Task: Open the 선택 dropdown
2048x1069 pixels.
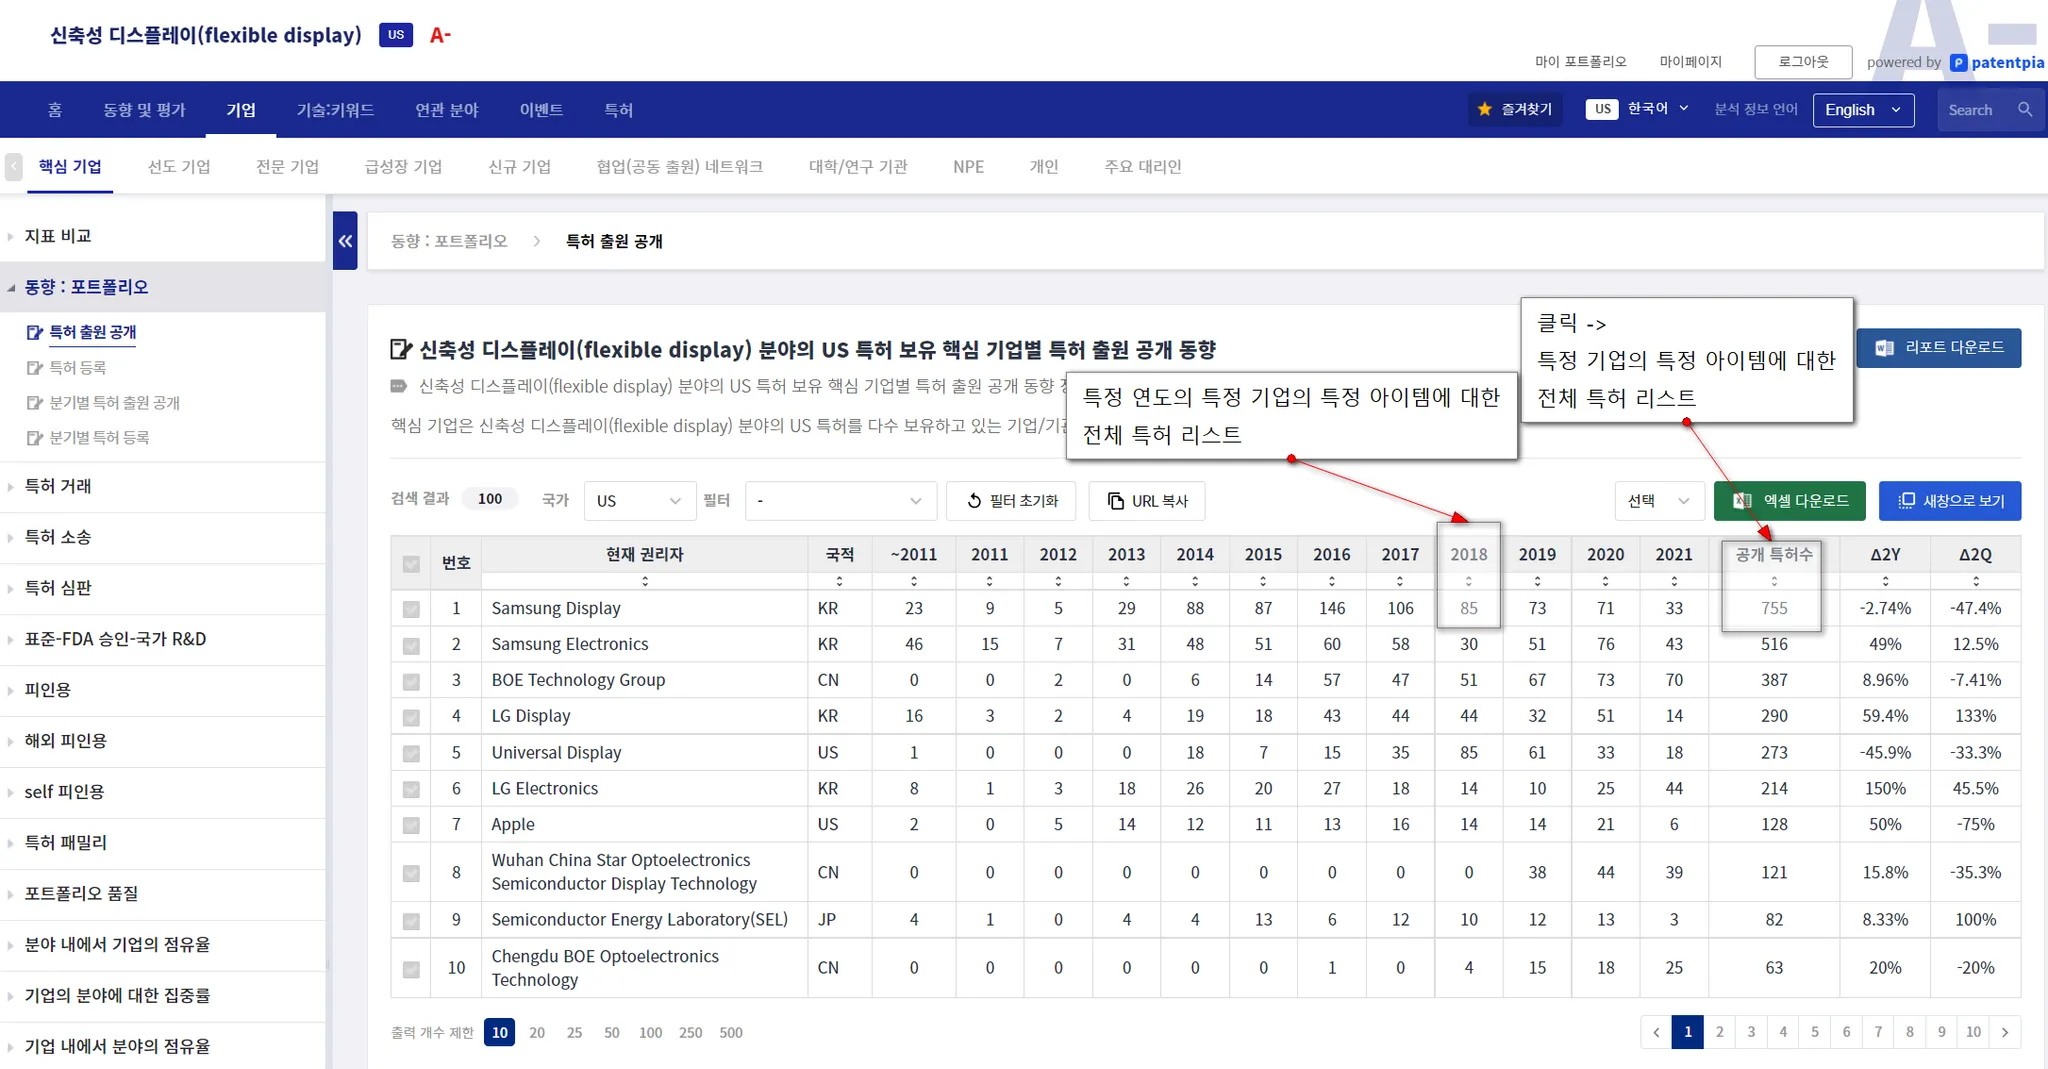Action: 1658,501
